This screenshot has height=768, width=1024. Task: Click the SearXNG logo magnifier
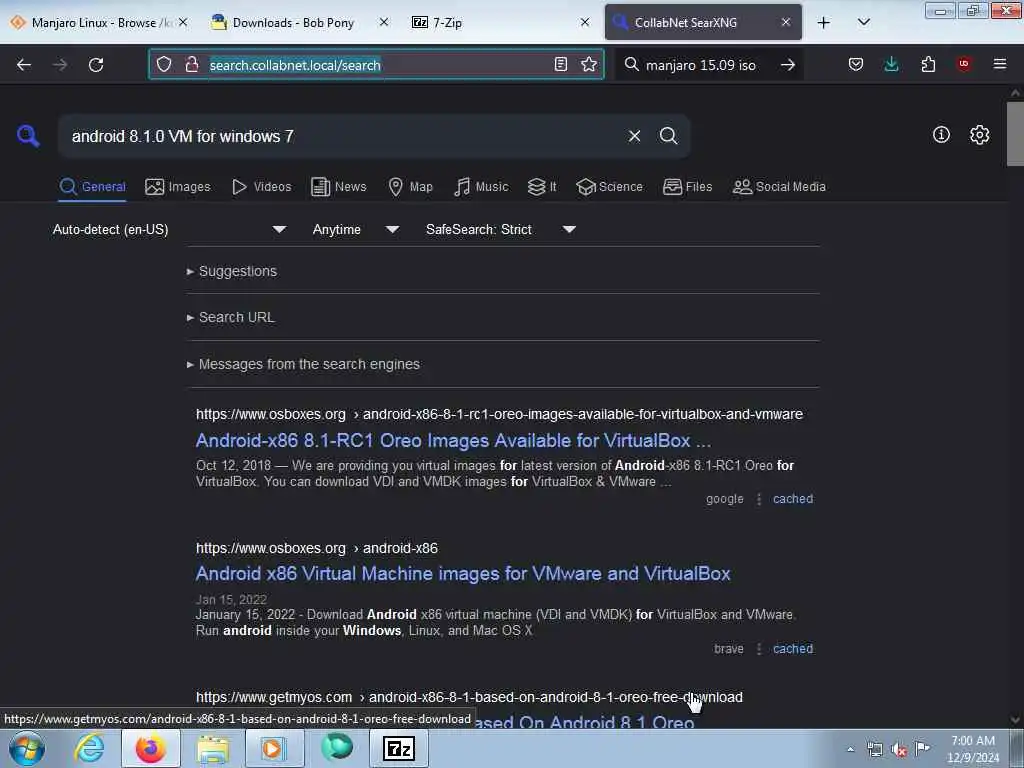27,136
